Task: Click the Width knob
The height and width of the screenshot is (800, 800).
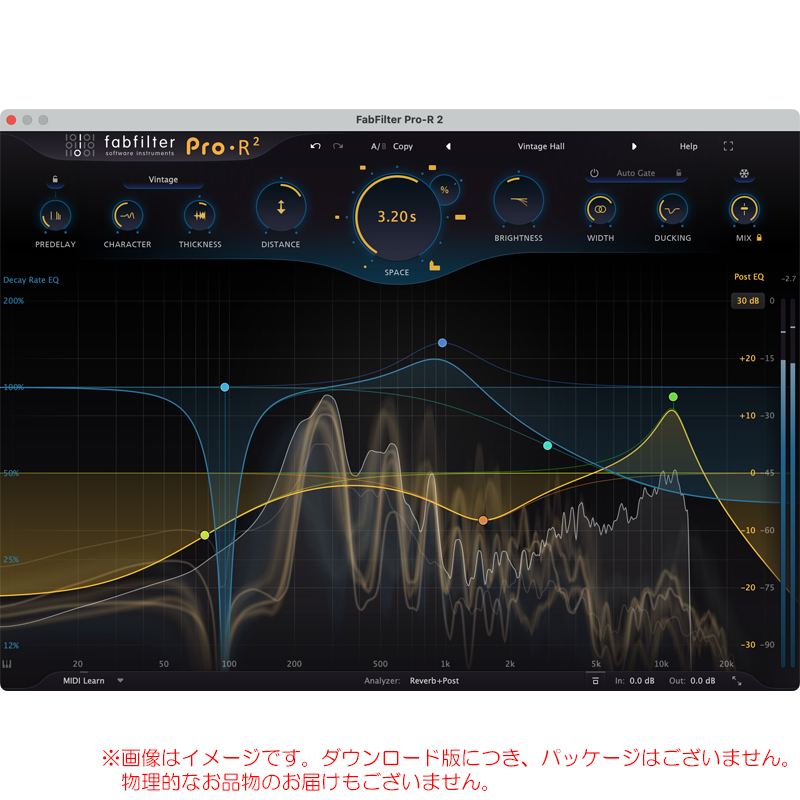Action: tap(600, 210)
